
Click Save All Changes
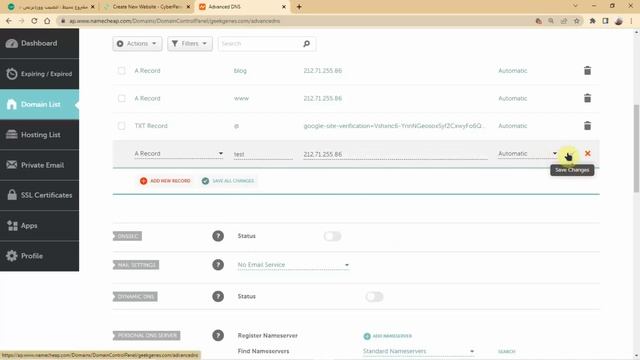click(x=228, y=181)
